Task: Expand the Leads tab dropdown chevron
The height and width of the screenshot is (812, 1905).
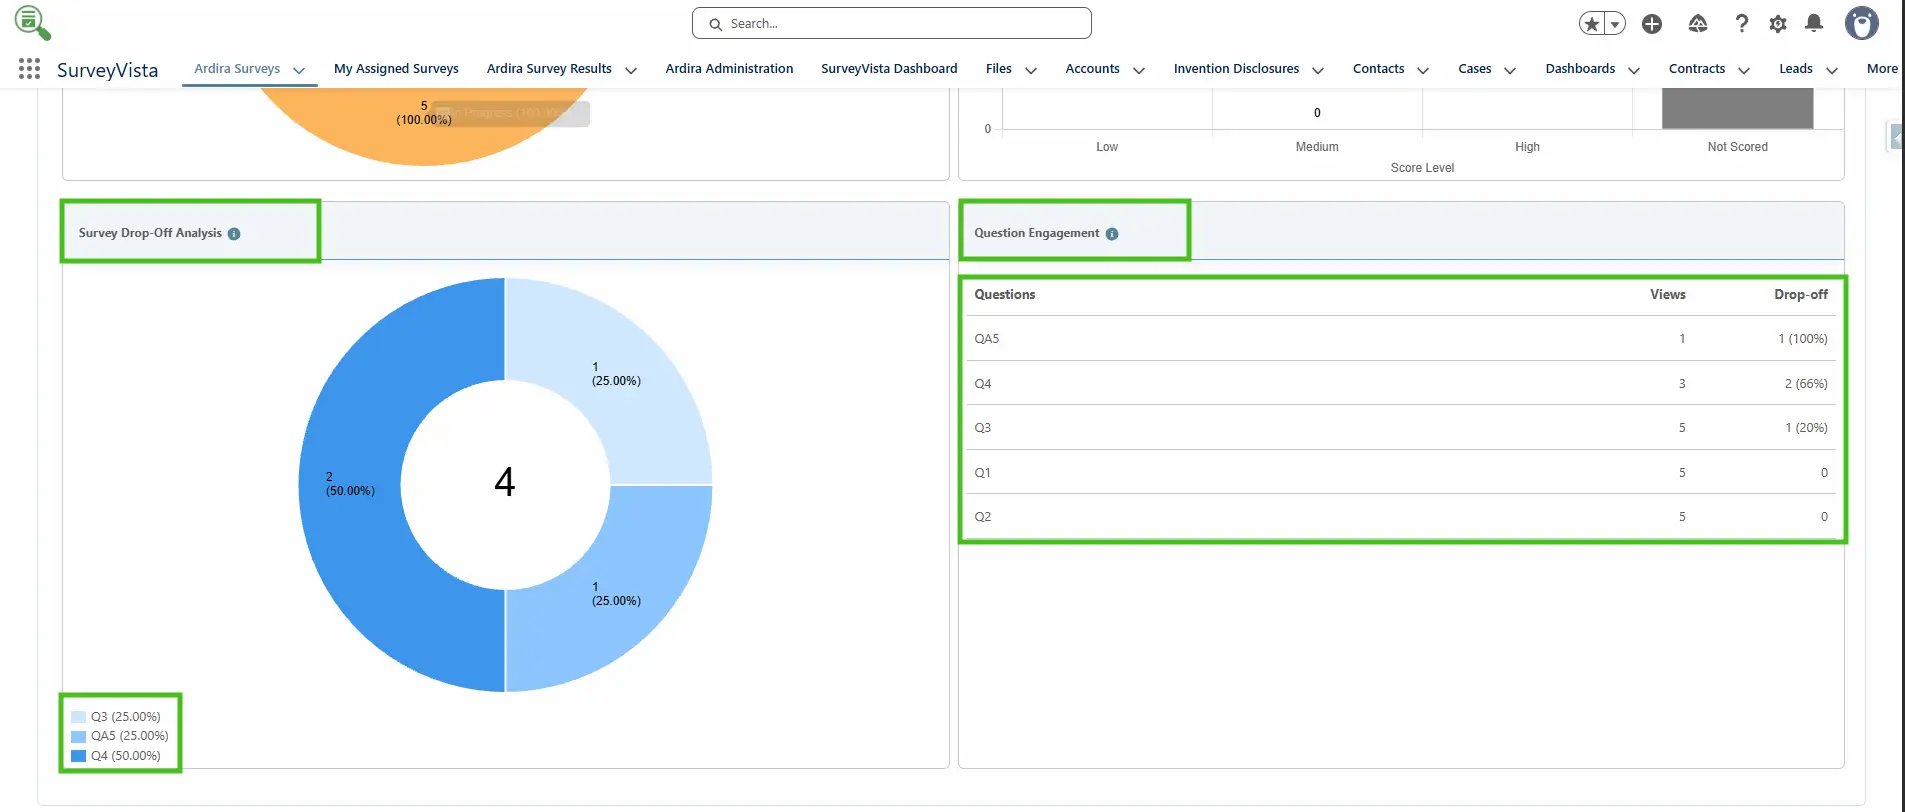Action: [1832, 70]
